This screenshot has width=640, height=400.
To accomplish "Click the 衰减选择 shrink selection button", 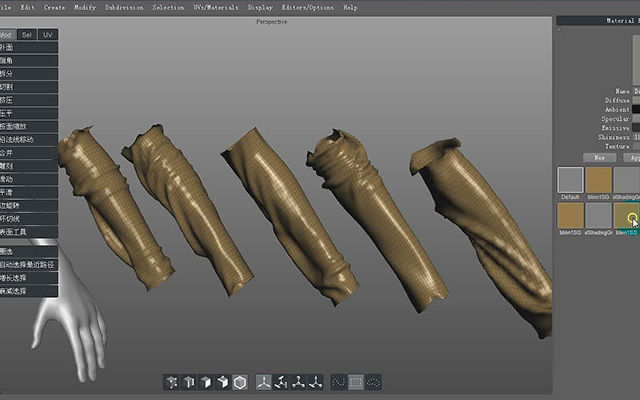I will [29, 291].
